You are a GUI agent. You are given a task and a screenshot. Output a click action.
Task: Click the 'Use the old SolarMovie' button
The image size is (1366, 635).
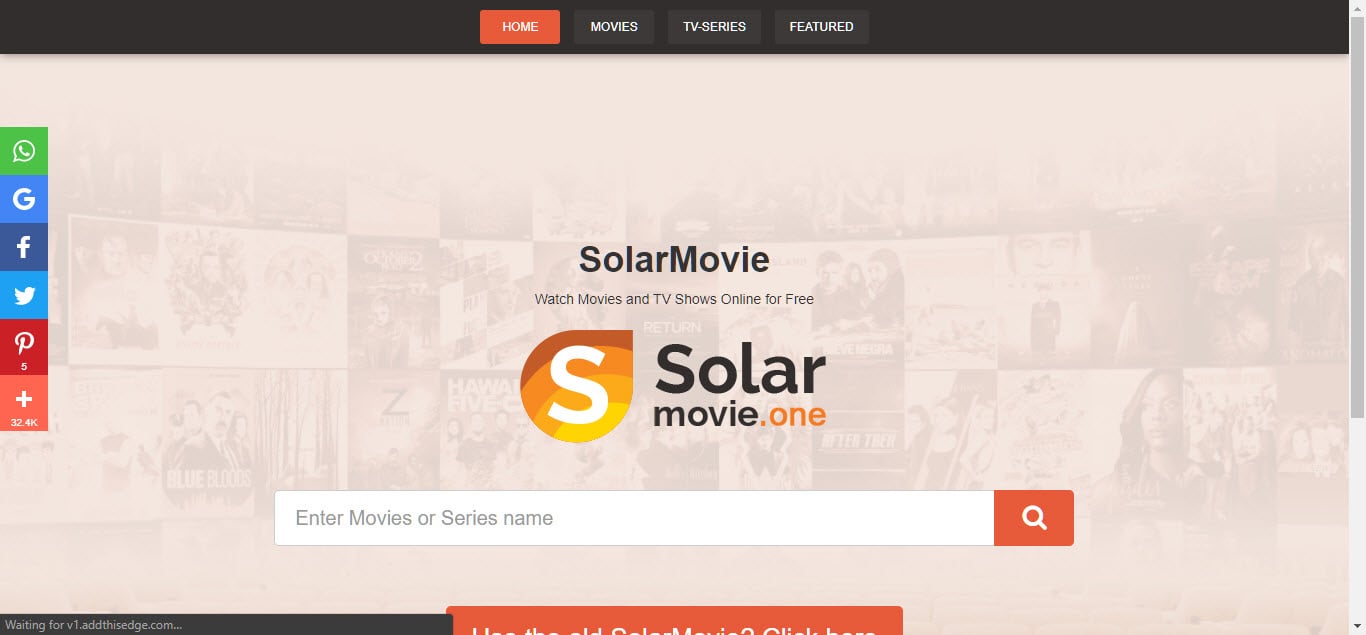[674, 621]
